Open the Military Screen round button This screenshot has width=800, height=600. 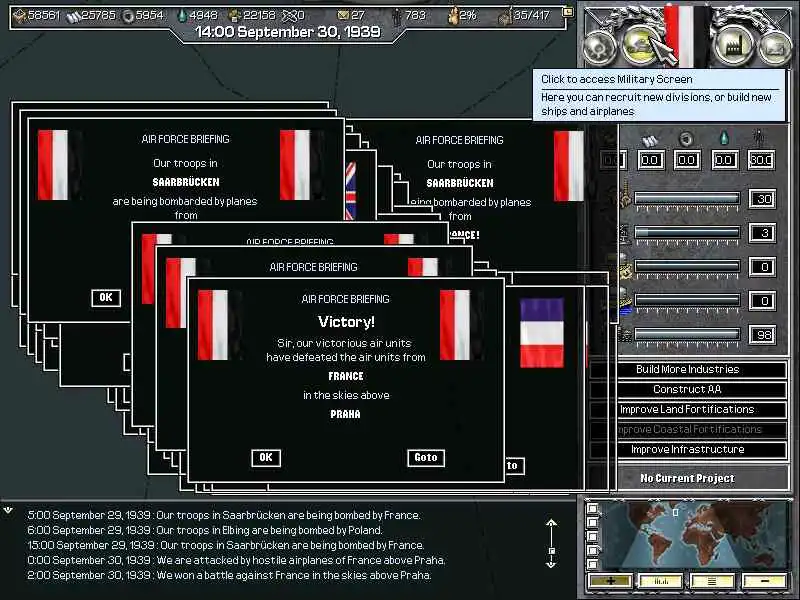[641, 46]
